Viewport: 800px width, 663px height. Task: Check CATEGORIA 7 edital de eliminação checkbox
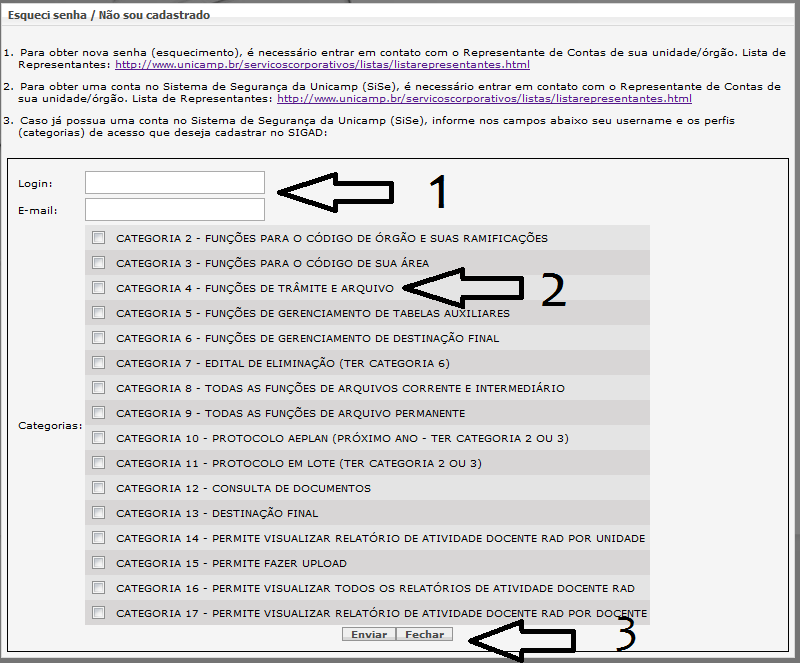pos(98,363)
